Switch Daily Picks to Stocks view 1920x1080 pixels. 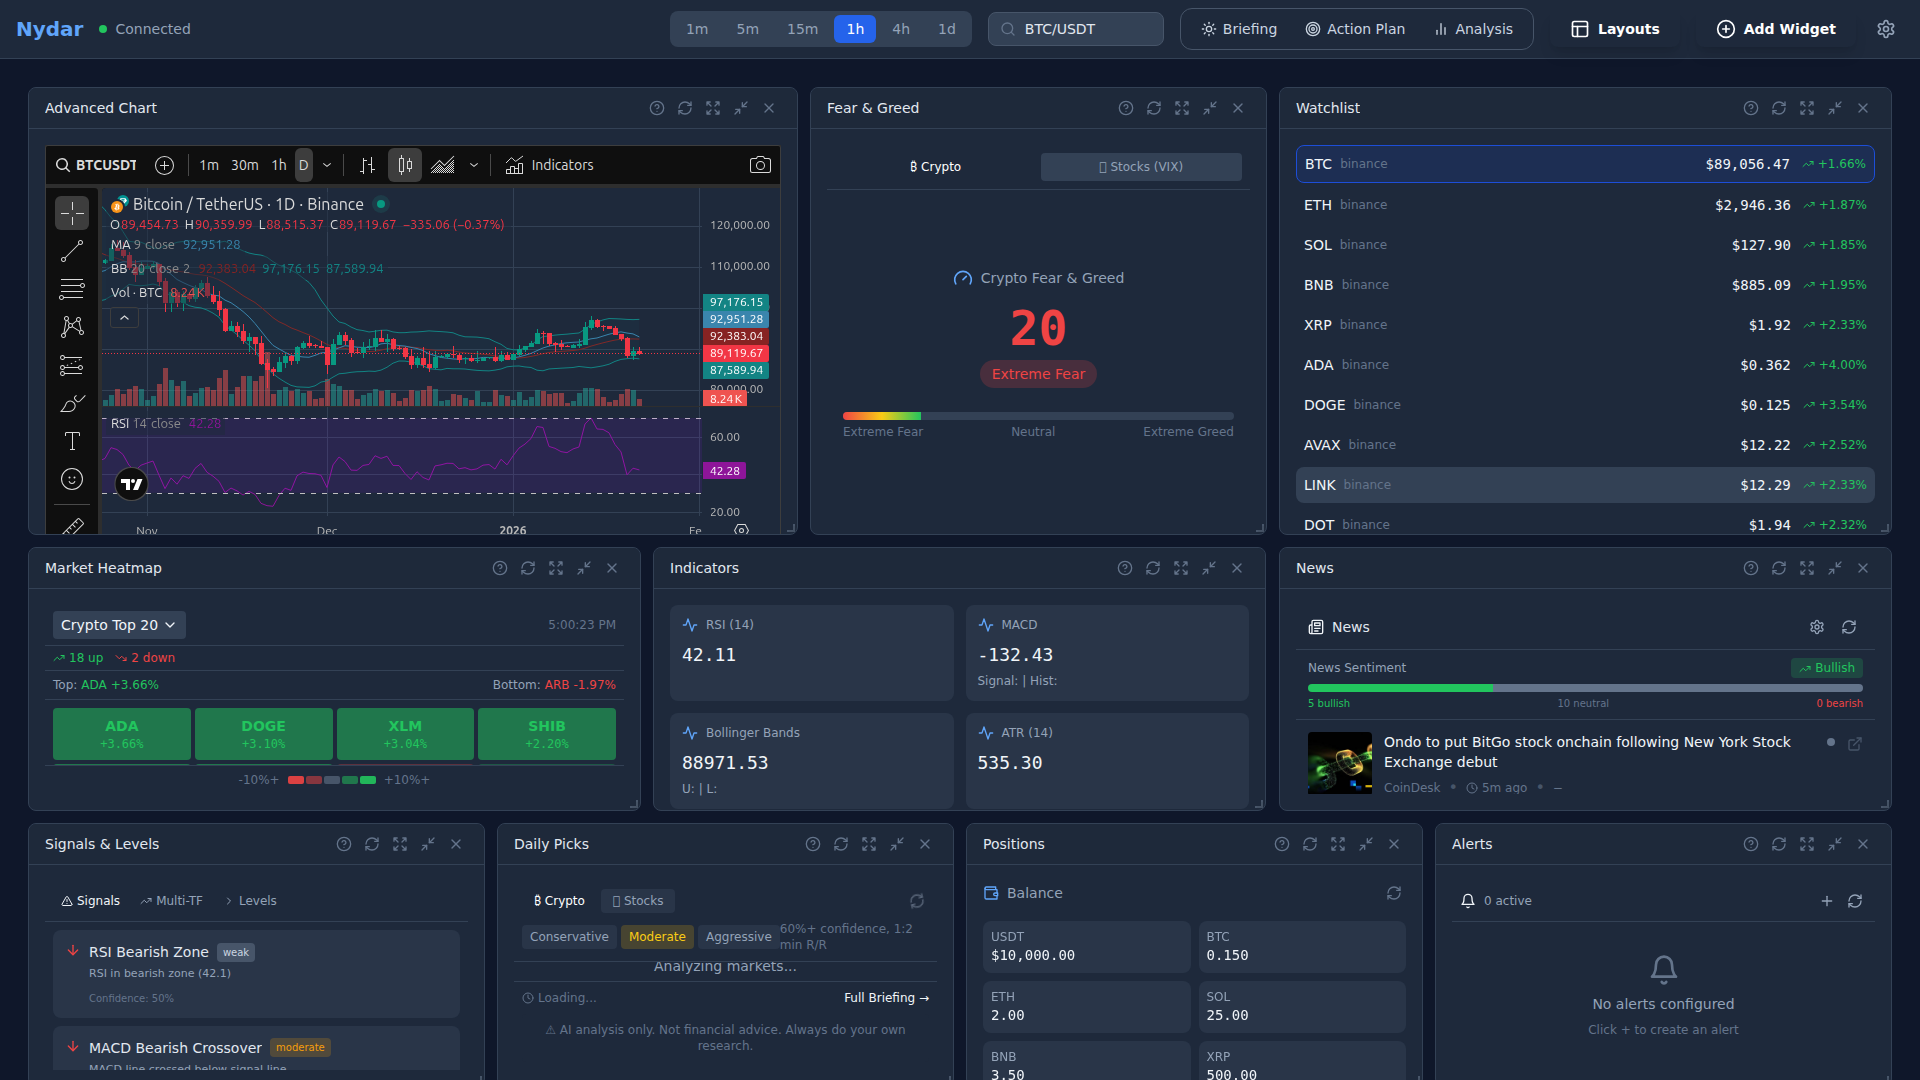click(x=637, y=900)
